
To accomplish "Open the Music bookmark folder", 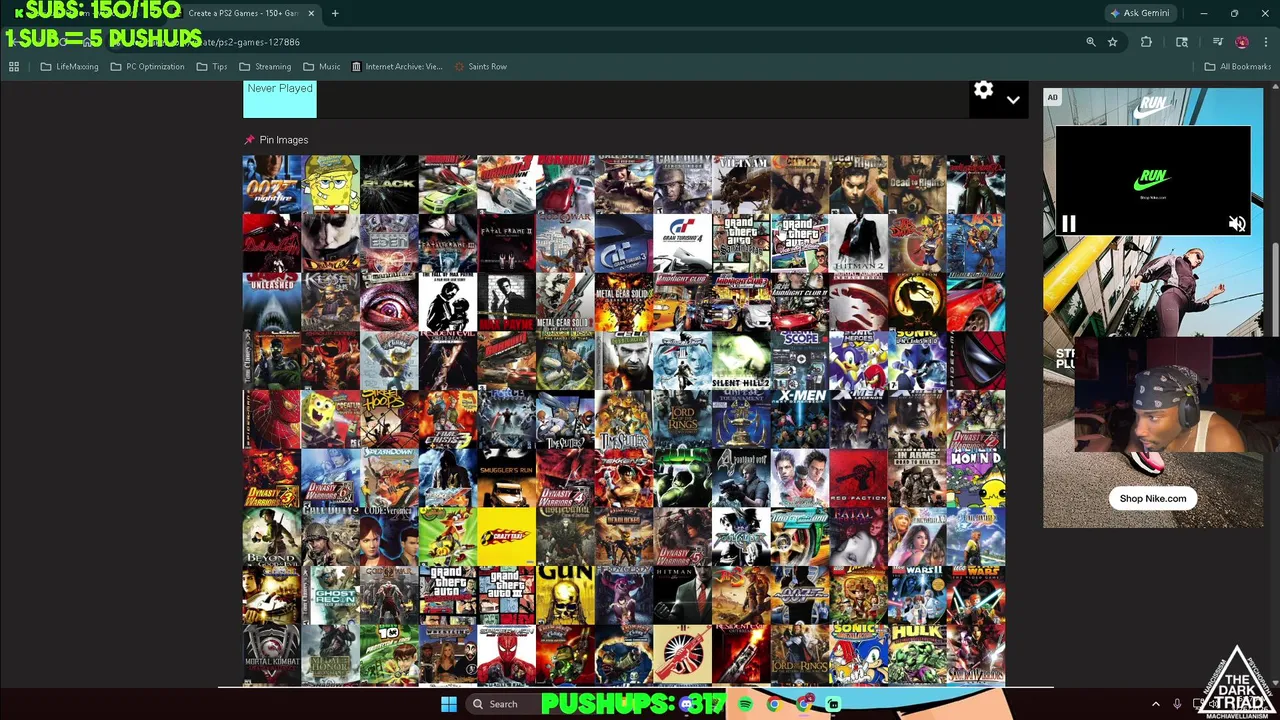I will click(322, 67).
